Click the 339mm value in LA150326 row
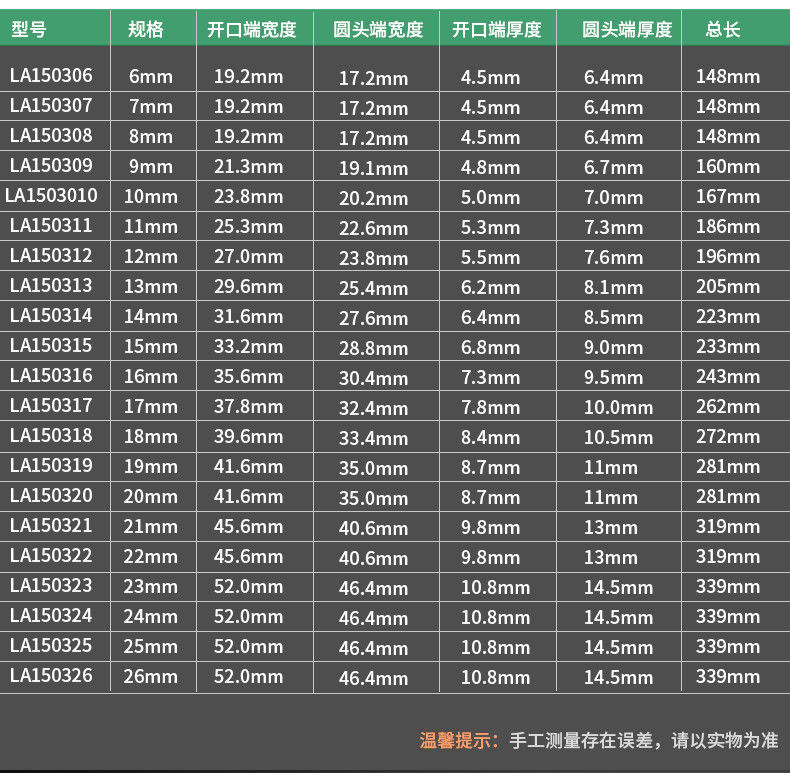The image size is (790, 773). click(728, 676)
